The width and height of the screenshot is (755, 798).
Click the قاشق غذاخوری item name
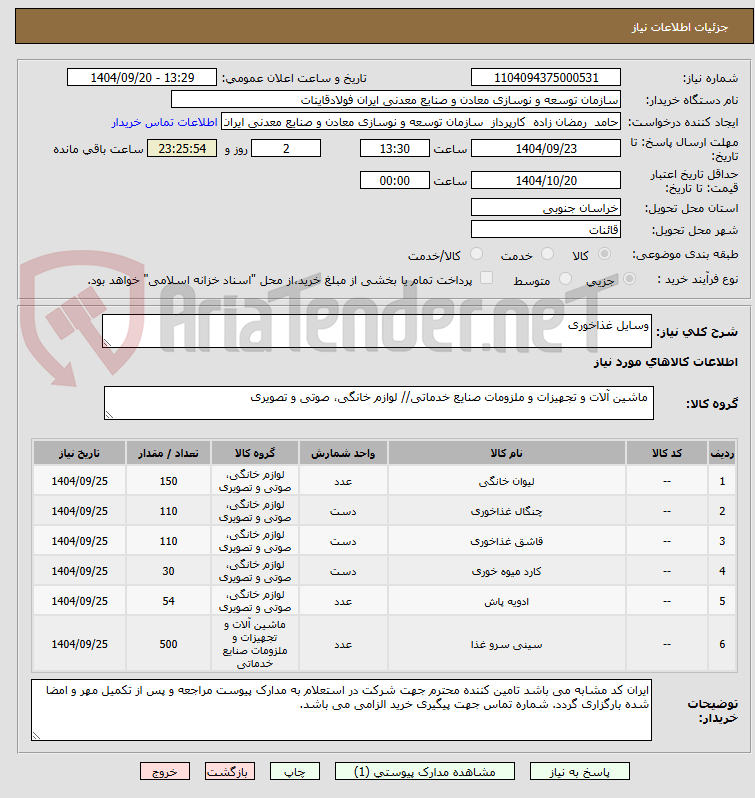pyautogui.click(x=506, y=542)
